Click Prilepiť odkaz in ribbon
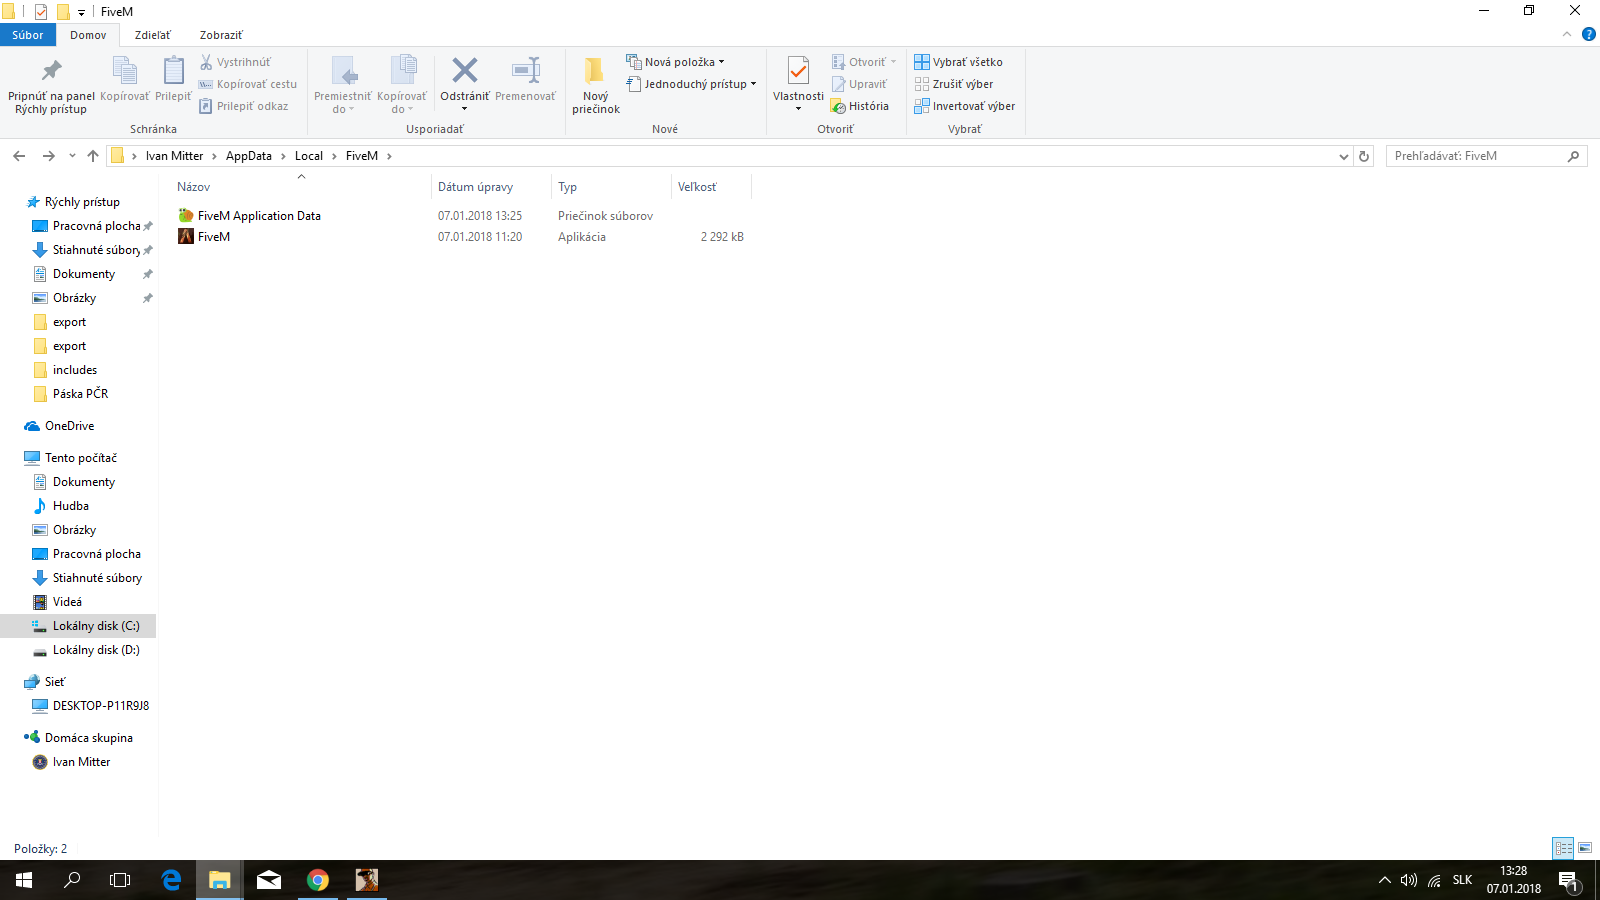 (244, 106)
